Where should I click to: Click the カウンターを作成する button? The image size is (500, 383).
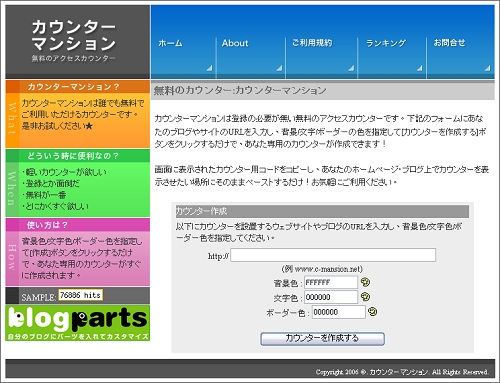coord(322,338)
